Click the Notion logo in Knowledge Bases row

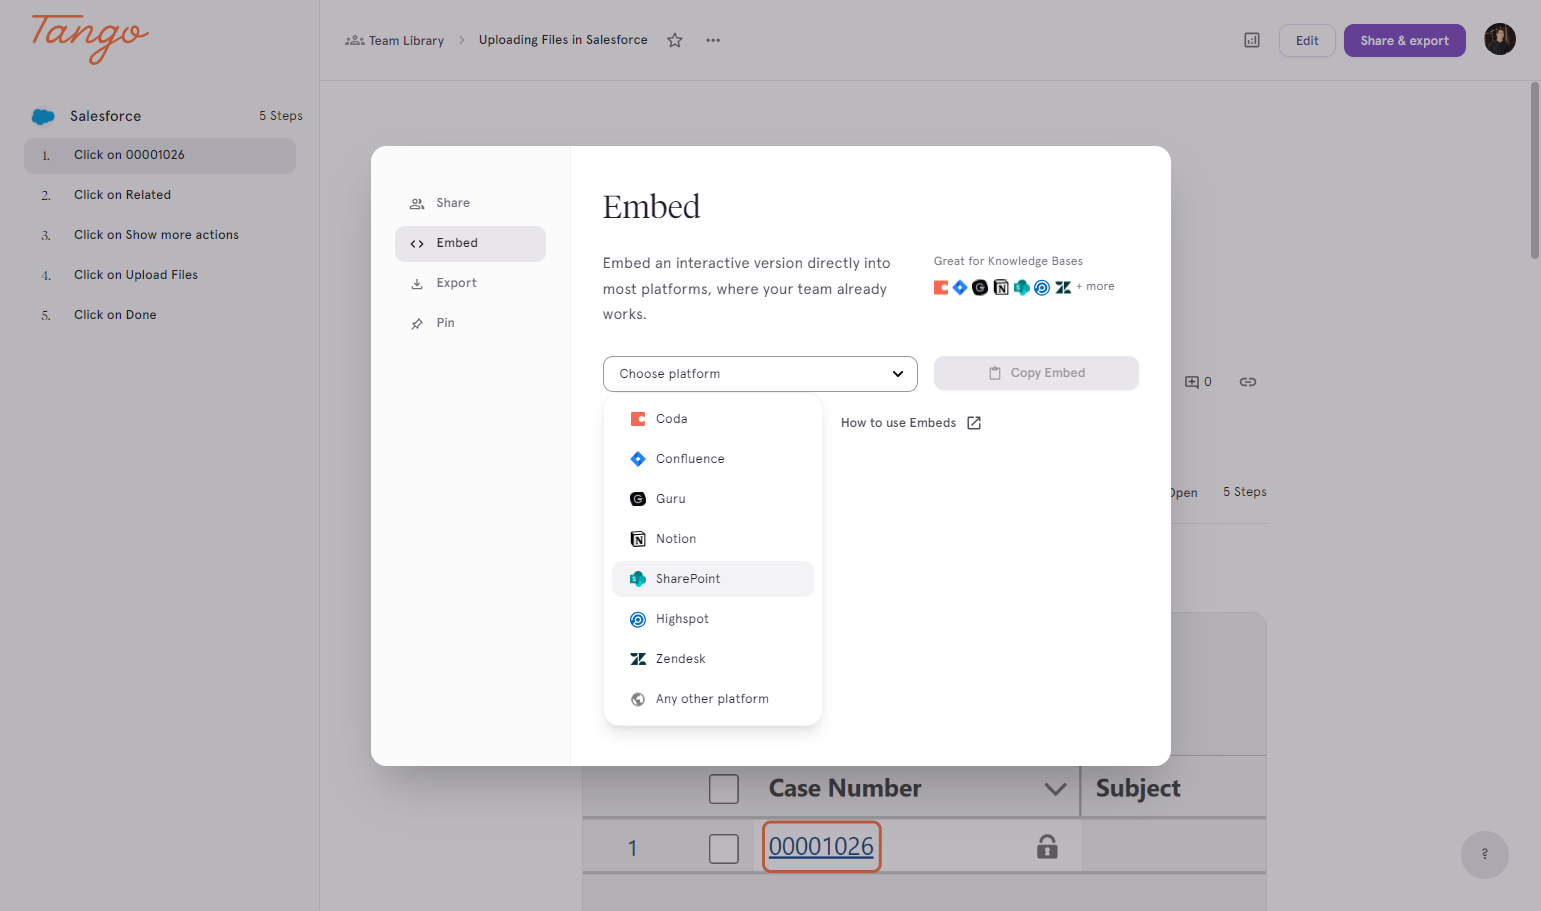[1001, 287]
